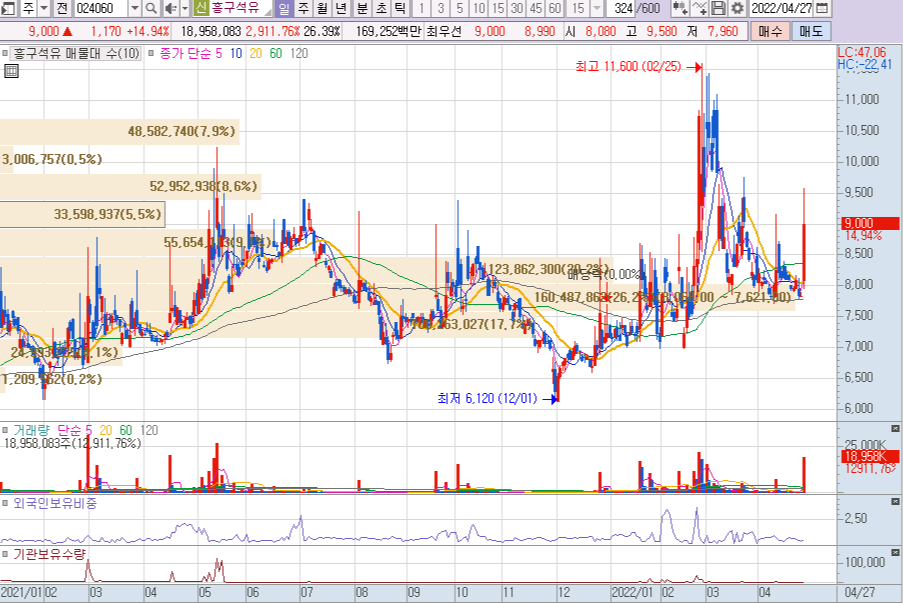Click the 매수 buy button
The image size is (903, 603).
769,31
